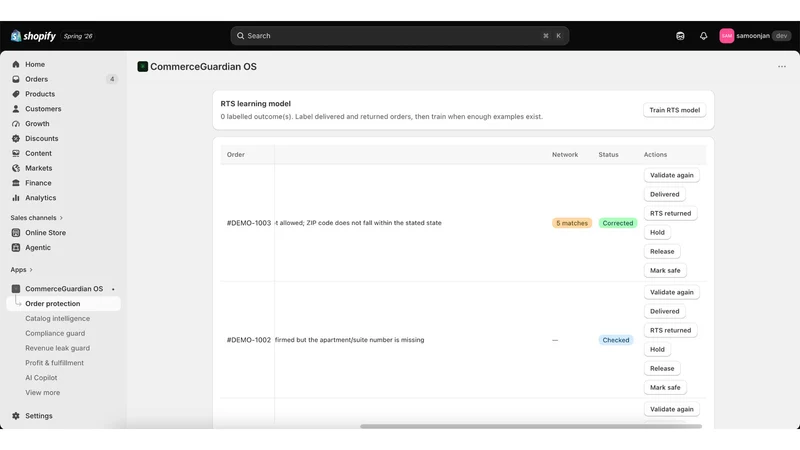Click the Order column header
Viewport: 800px width, 450px height.
click(x=236, y=155)
